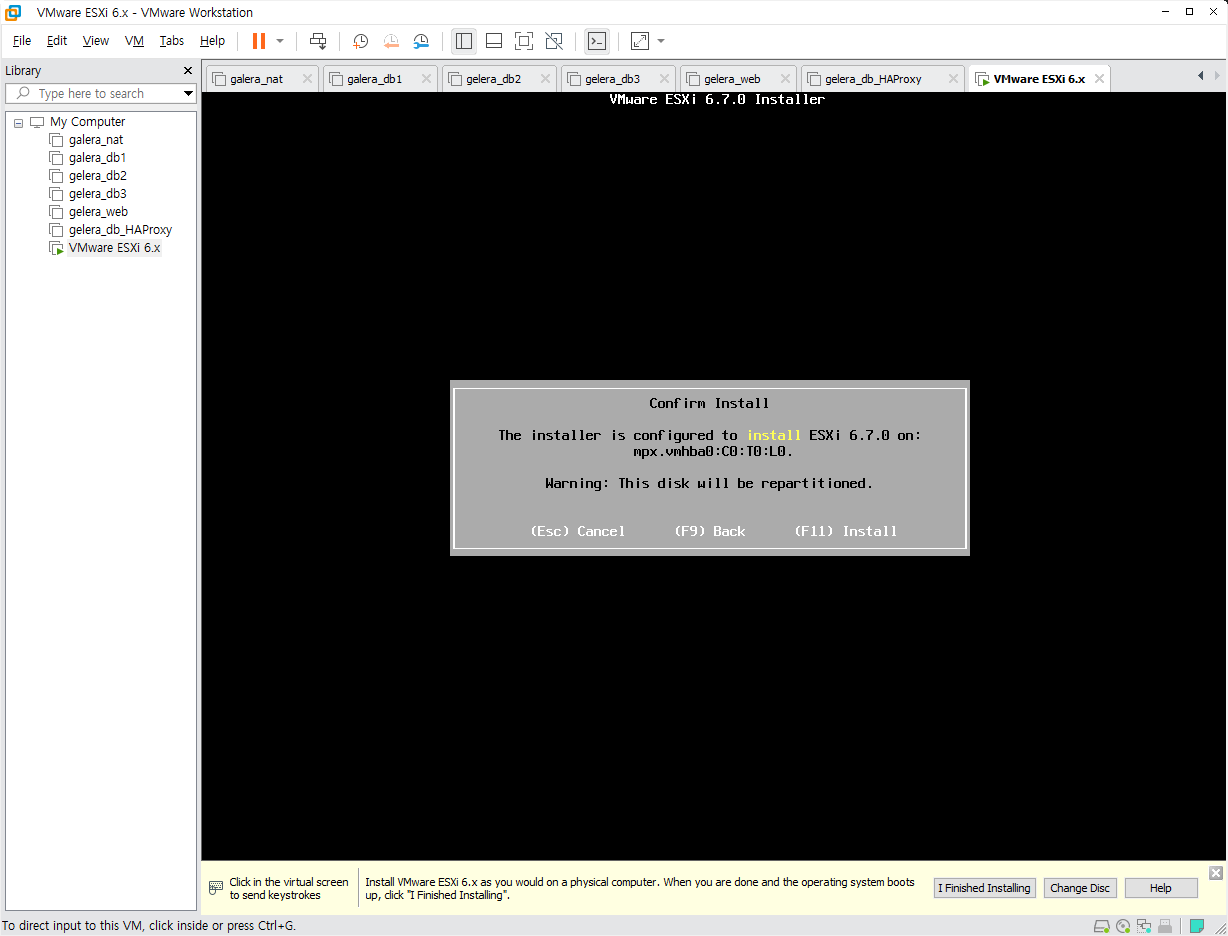Open the Tabs menu
Viewport: 1228px width, 936px height.
tap(172, 41)
